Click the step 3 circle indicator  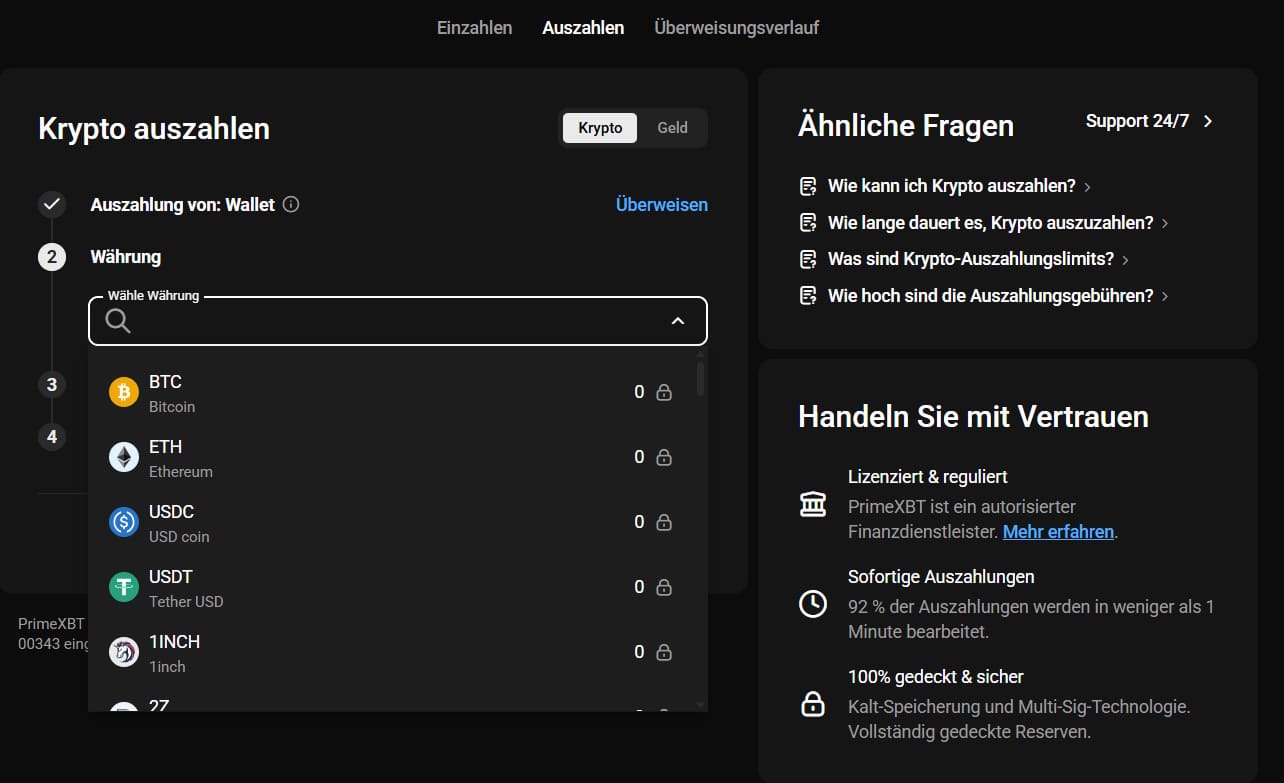coord(52,385)
